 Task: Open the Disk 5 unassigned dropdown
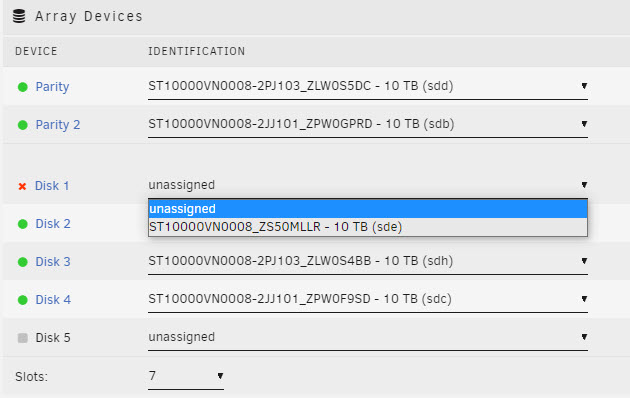(368, 337)
